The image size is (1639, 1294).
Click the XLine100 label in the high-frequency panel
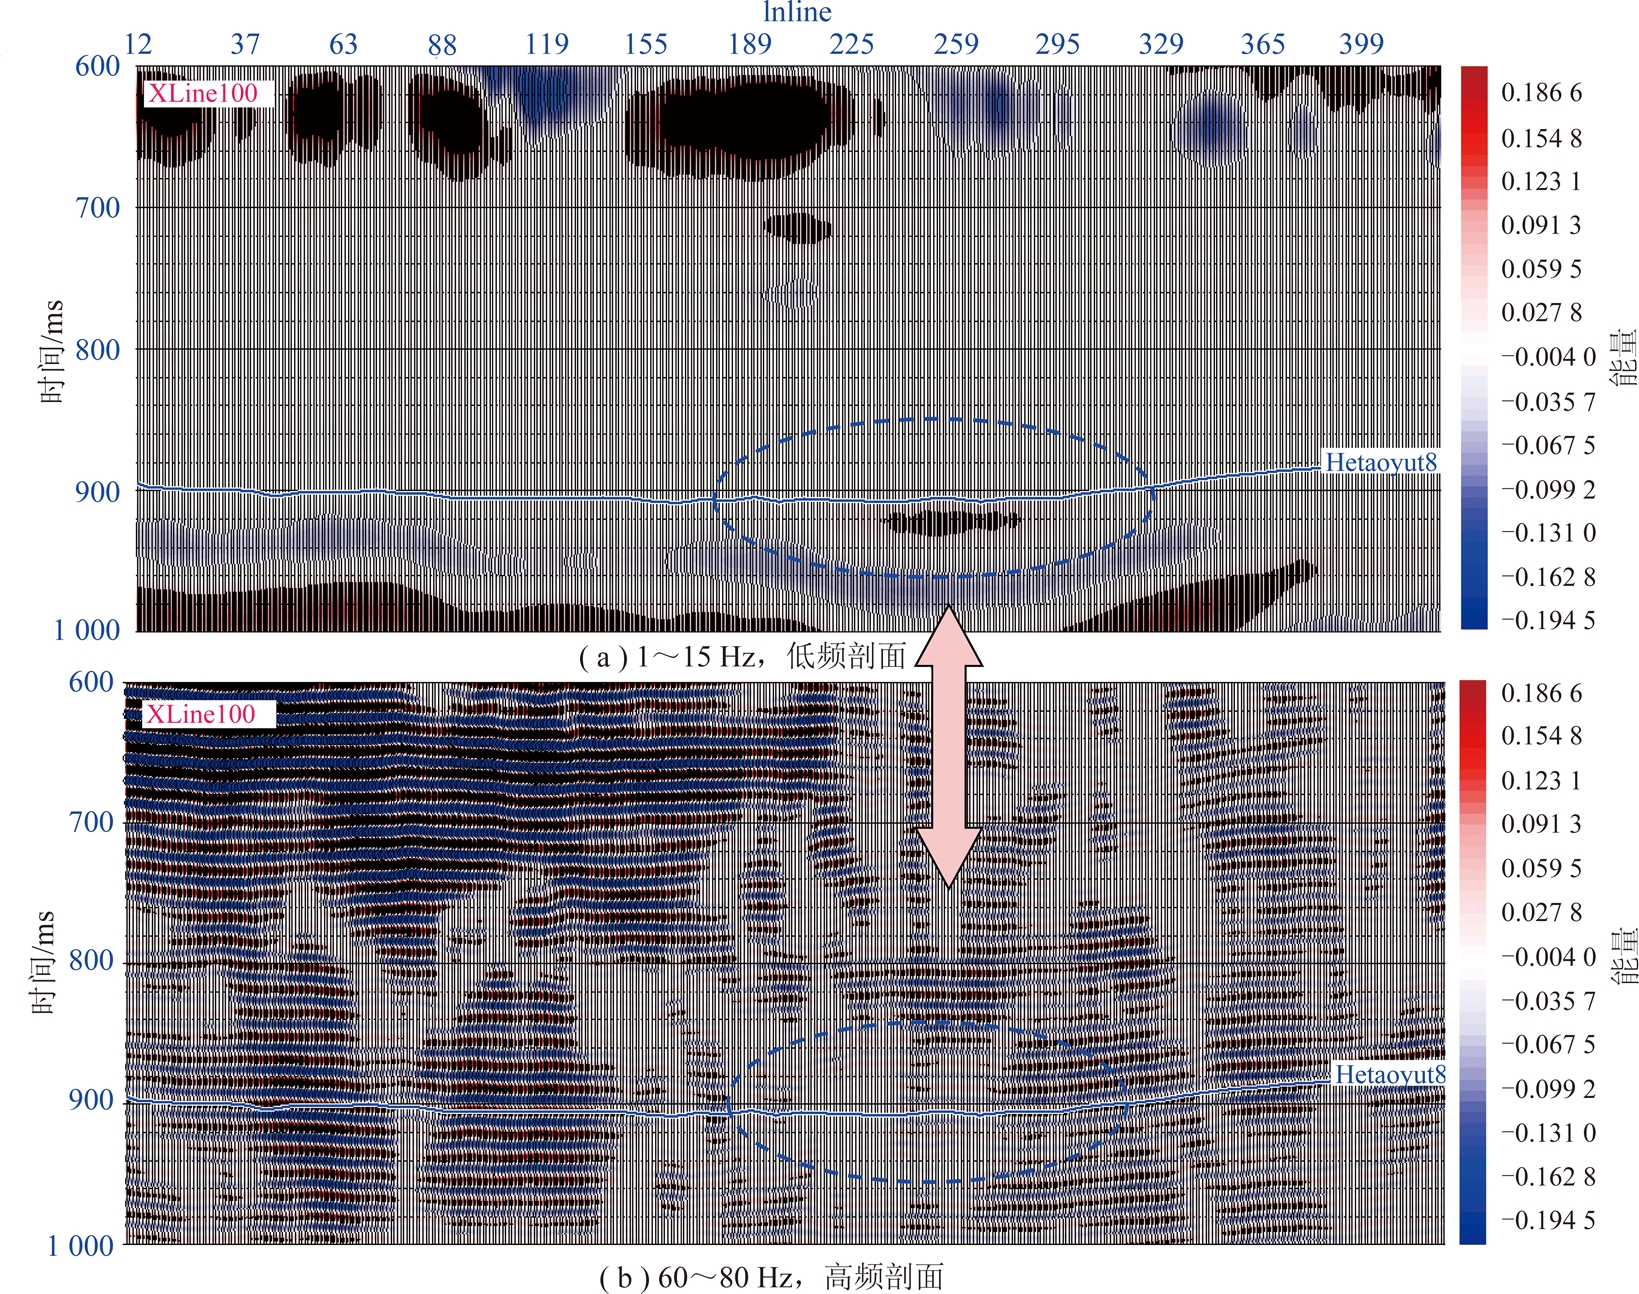point(201,714)
